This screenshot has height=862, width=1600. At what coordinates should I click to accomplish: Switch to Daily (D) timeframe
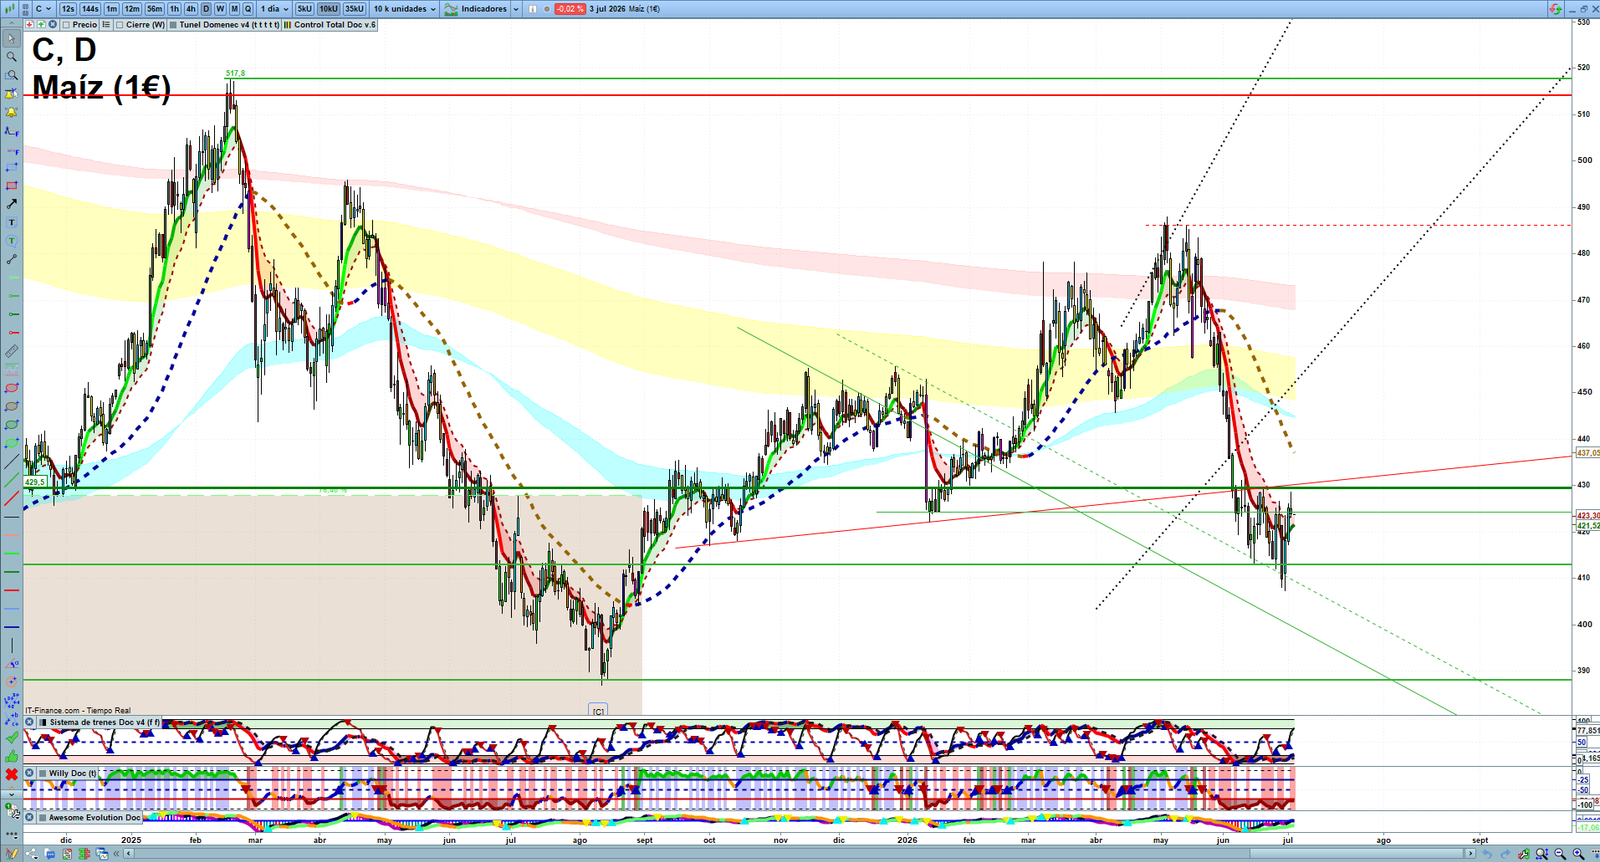(x=206, y=9)
